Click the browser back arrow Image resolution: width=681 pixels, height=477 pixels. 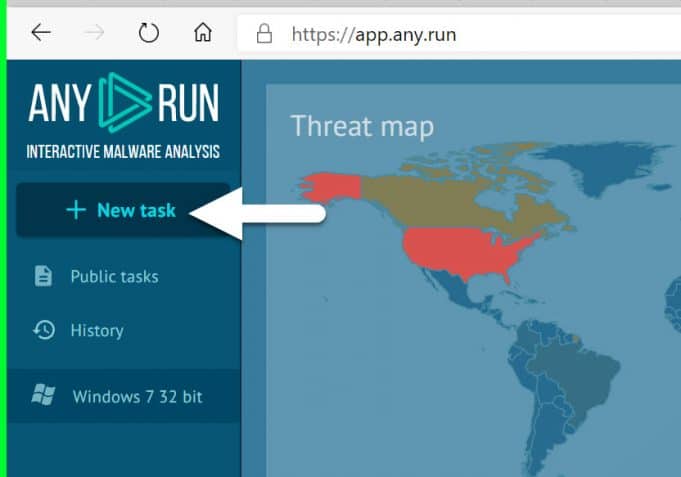tap(41, 33)
